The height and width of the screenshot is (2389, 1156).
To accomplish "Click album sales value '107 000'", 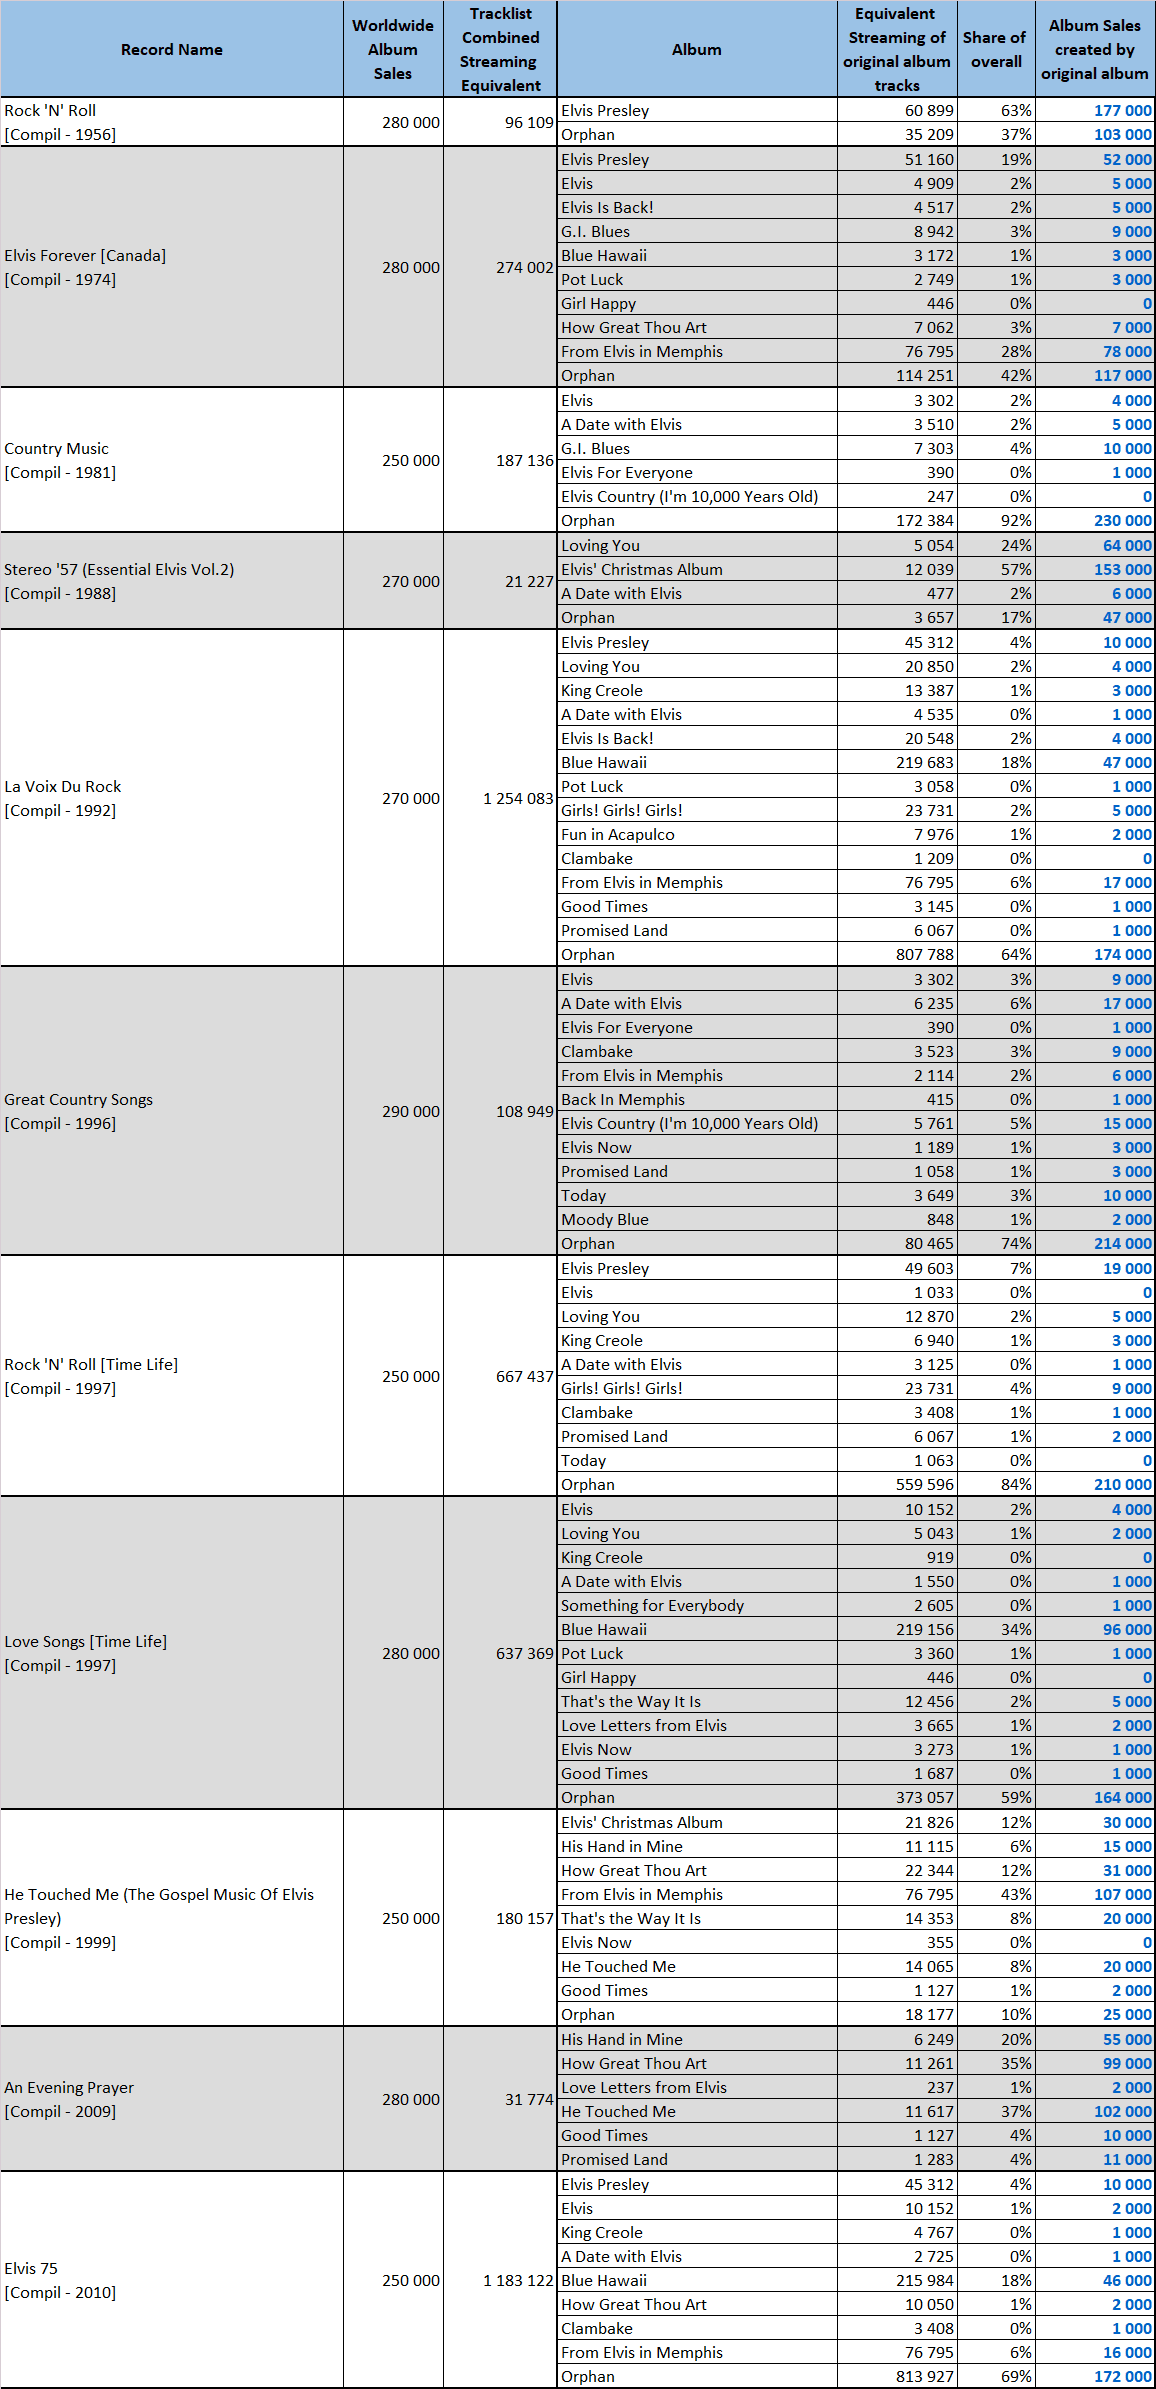I will [1122, 1894].
